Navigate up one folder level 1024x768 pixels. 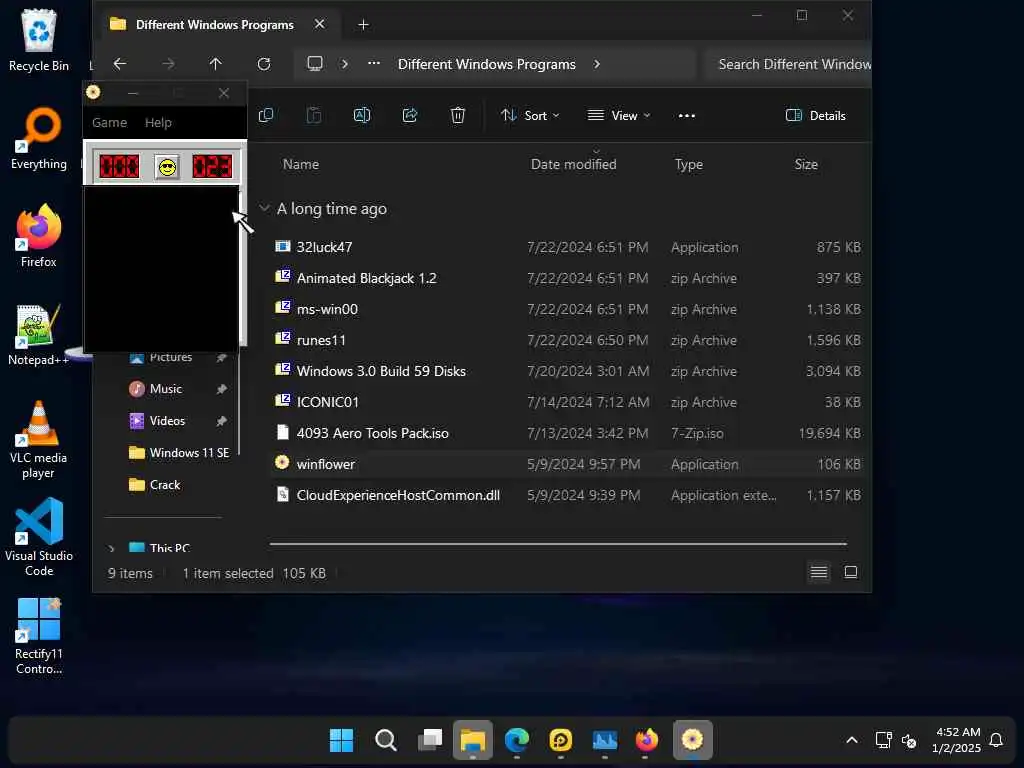216,64
